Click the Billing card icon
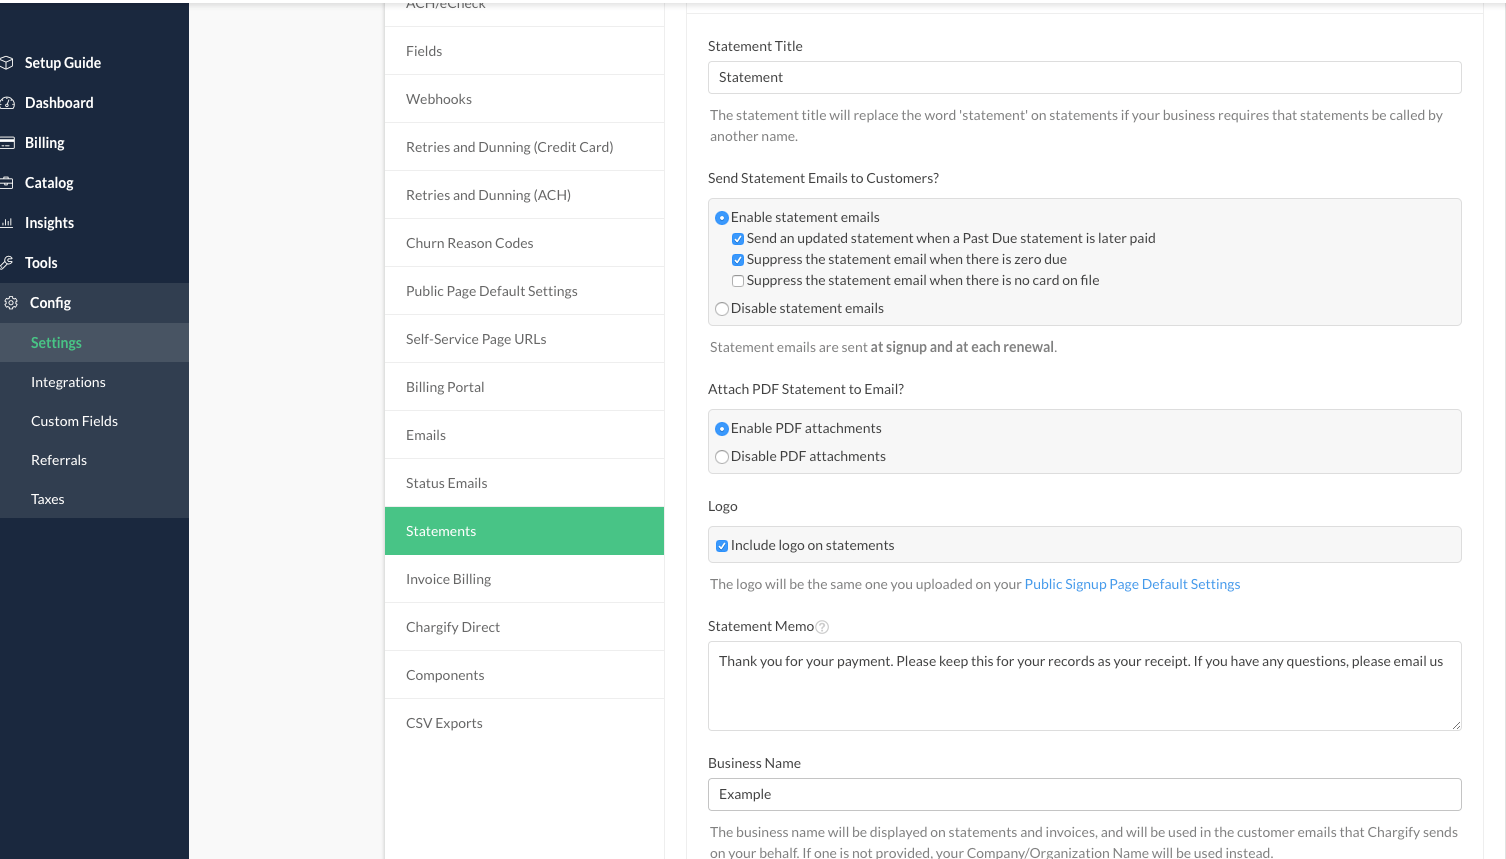The image size is (1506, 859). [6, 143]
